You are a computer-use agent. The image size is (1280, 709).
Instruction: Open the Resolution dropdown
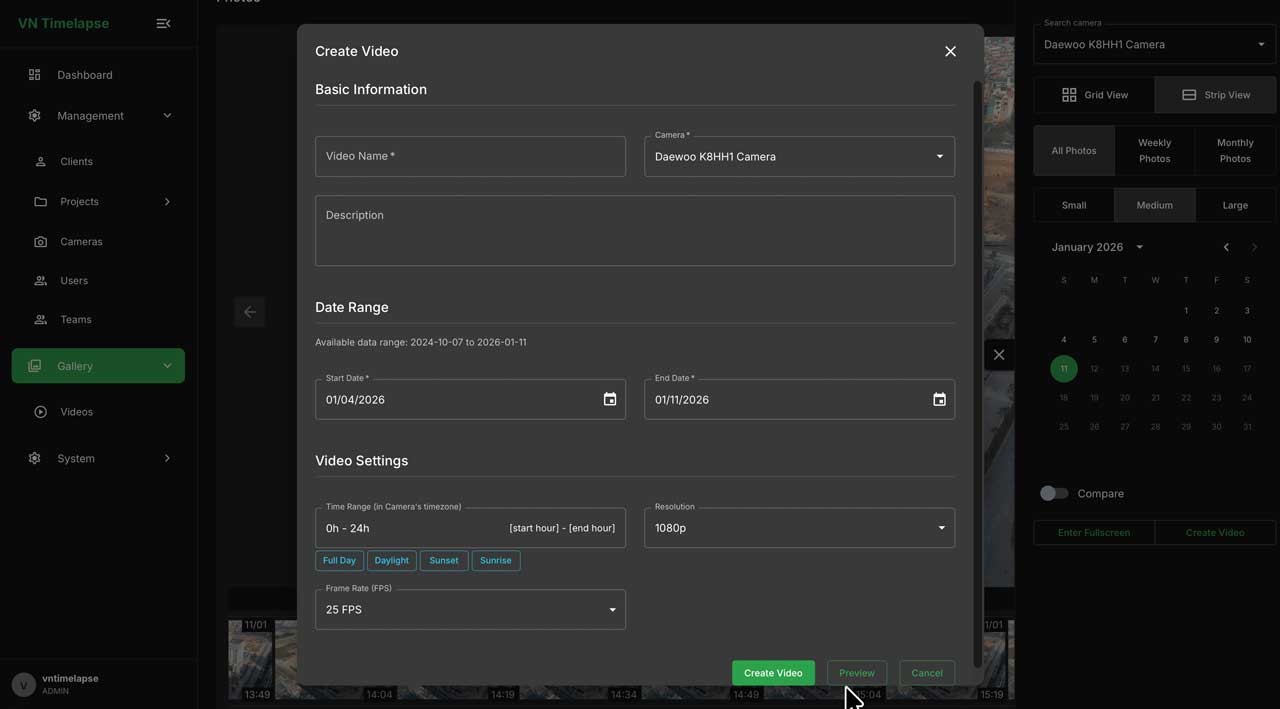click(799, 528)
